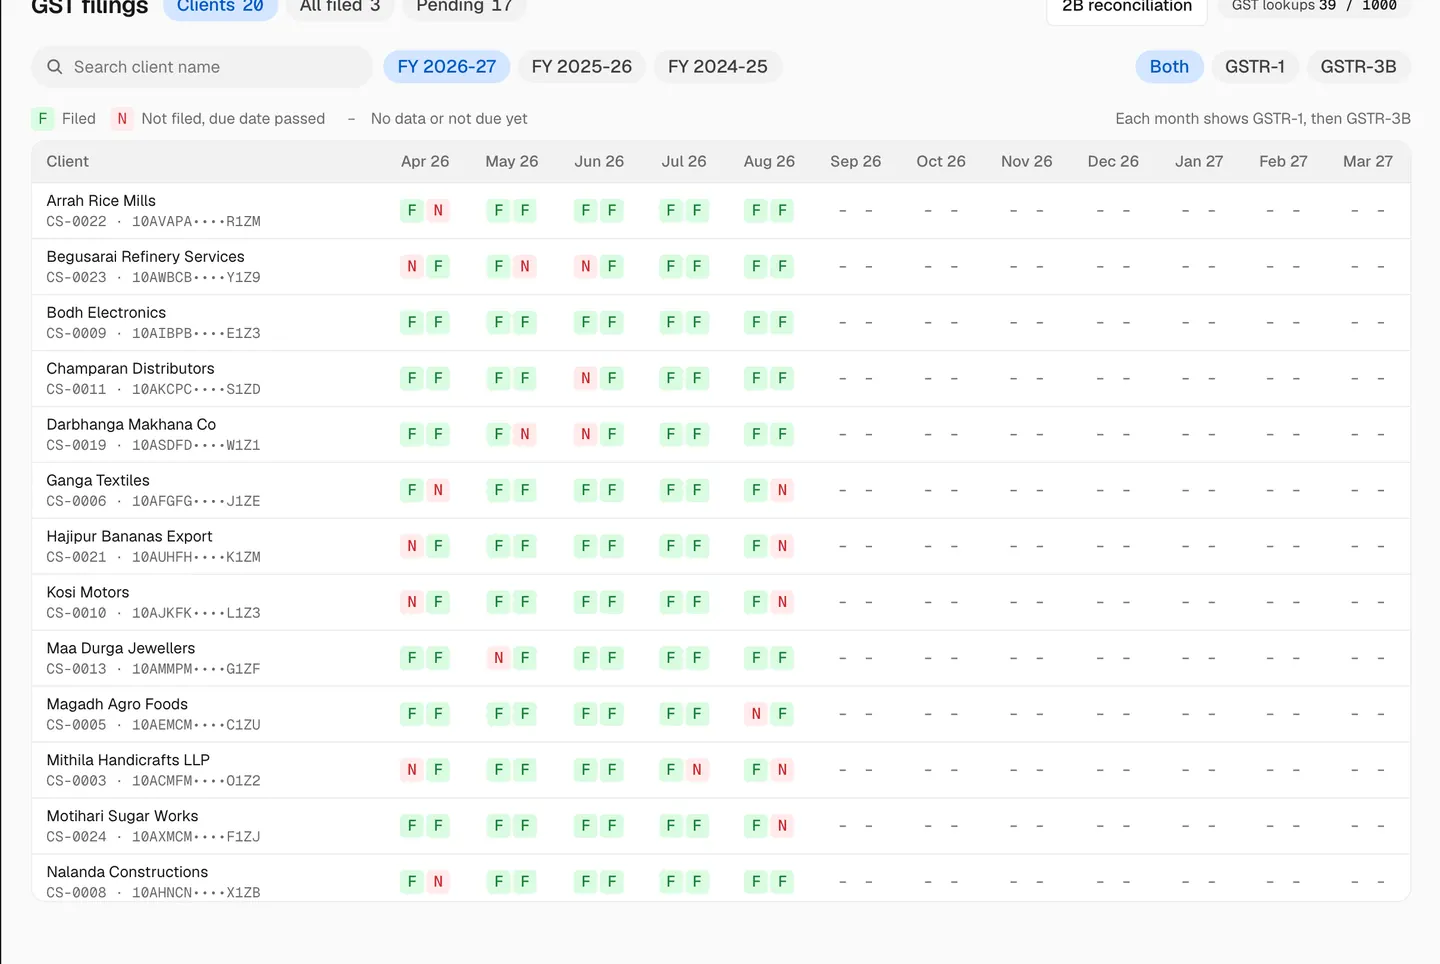Click Begusarai Refinery May 26 not-filed badge
The height and width of the screenshot is (964, 1440).
[x=525, y=267]
